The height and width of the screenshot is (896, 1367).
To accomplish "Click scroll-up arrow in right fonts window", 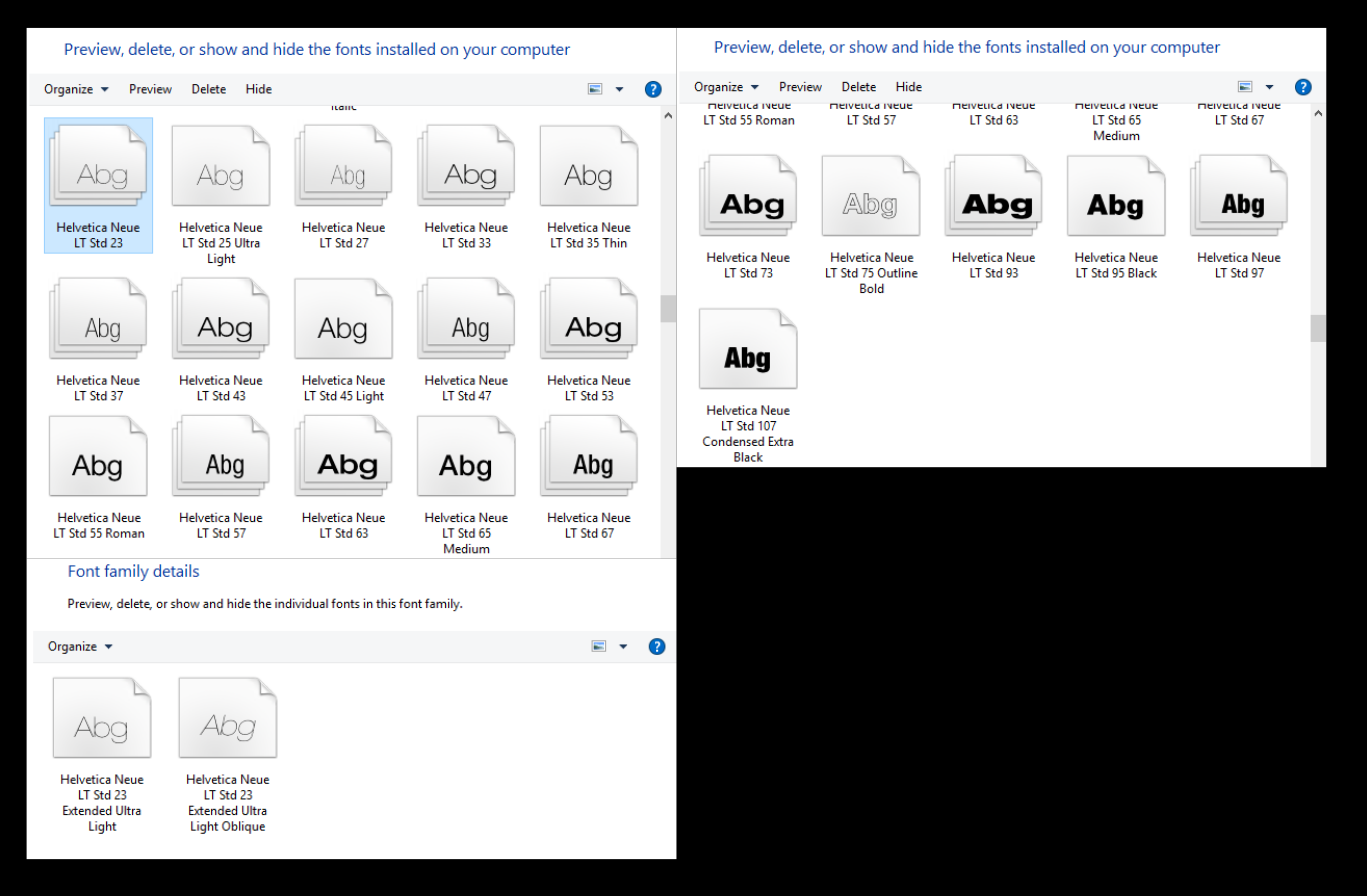I will [x=1318, y=114].
